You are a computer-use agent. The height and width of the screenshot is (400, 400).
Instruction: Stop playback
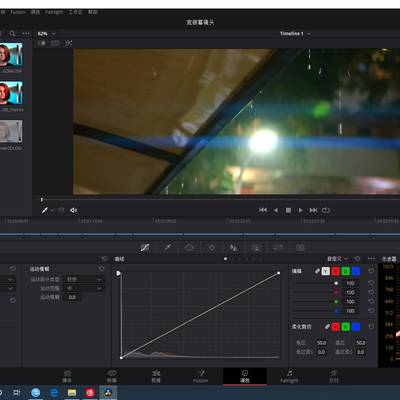[x=288, y=210]
